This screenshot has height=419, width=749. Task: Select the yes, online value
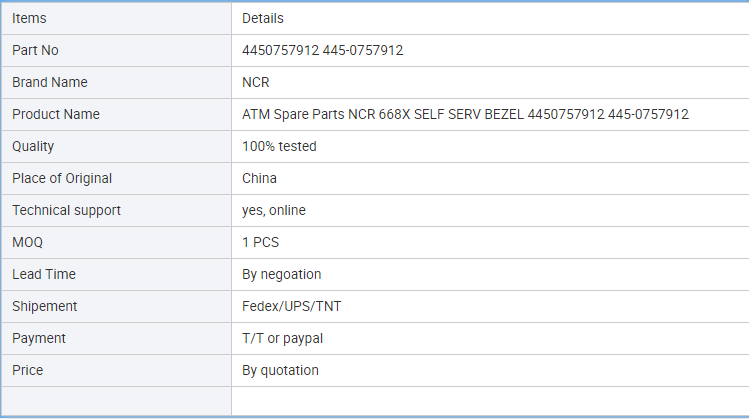[274, 210]
